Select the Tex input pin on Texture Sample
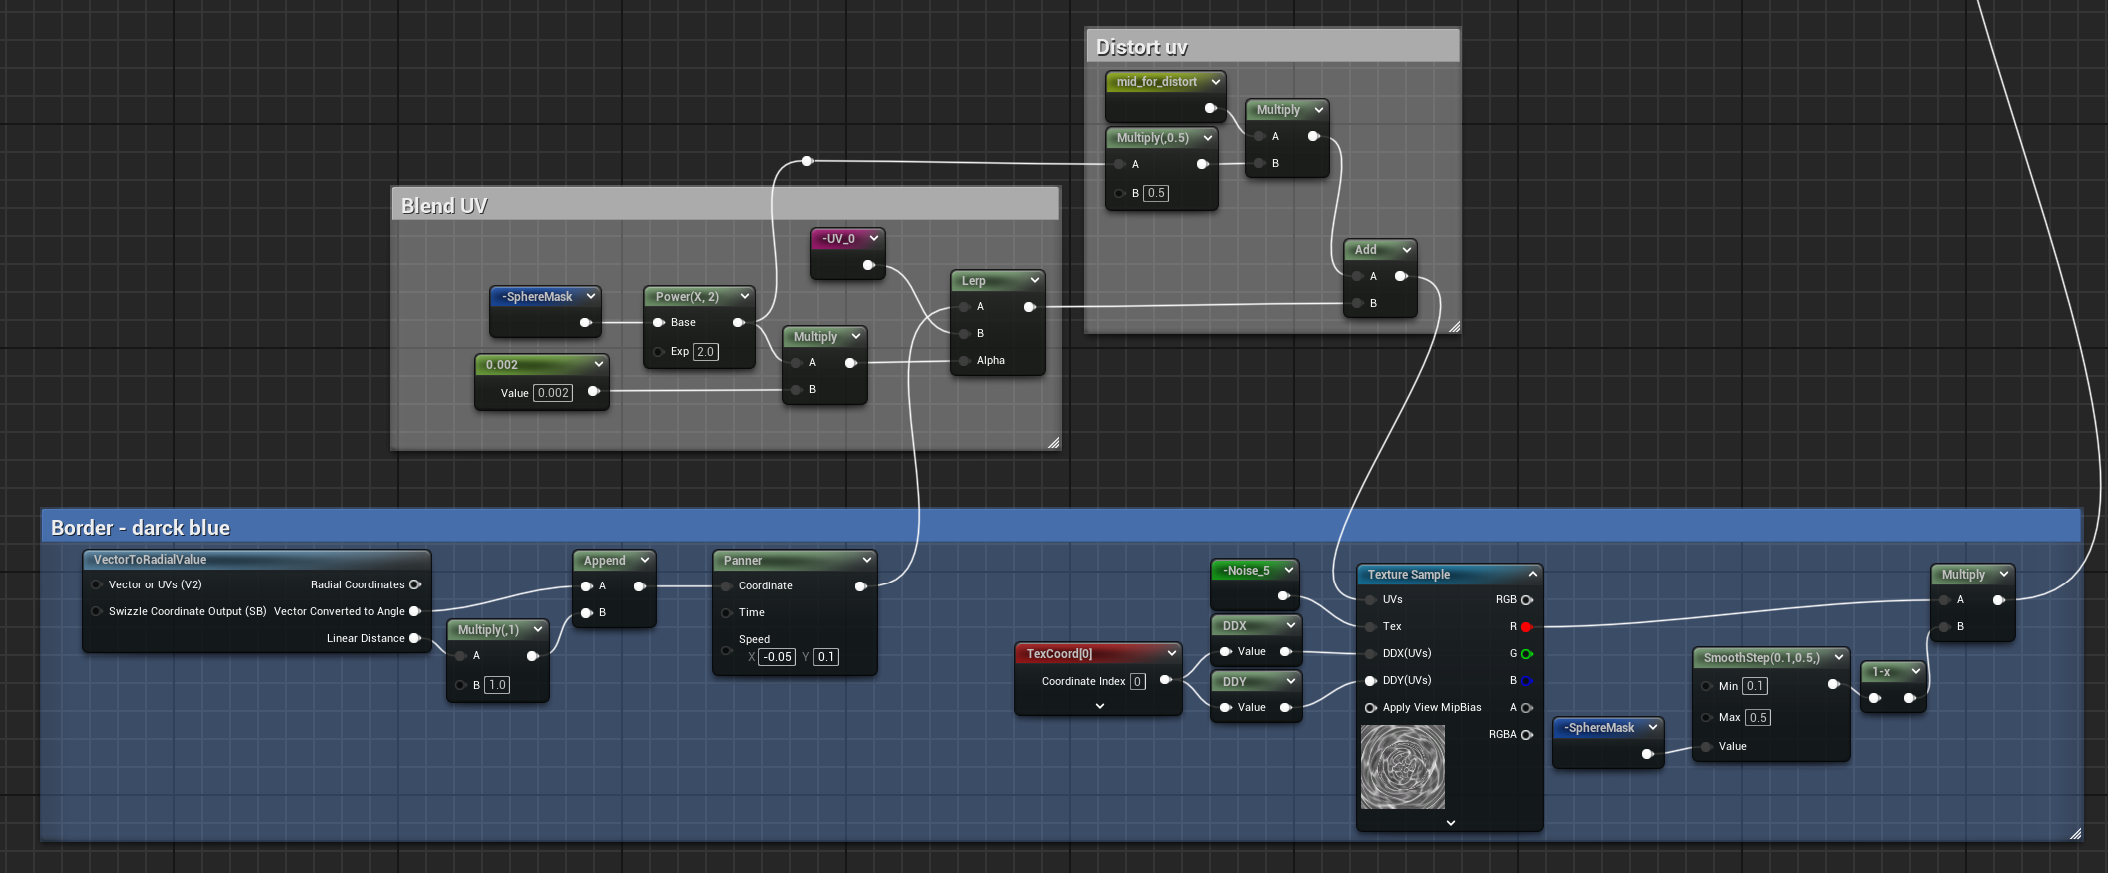Image resolution: width=2108 pixels, height=873 pixels. 1371,627
